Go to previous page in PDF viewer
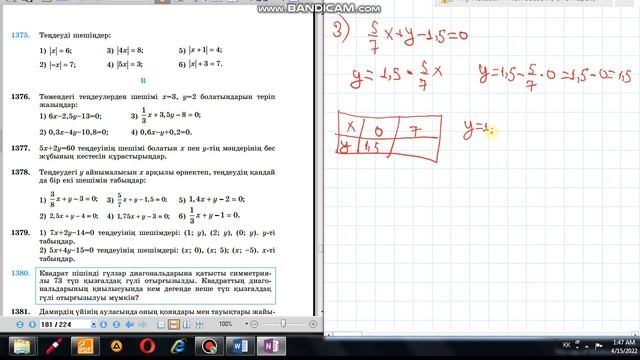640x360 pixels. click(x=32, y=324)
